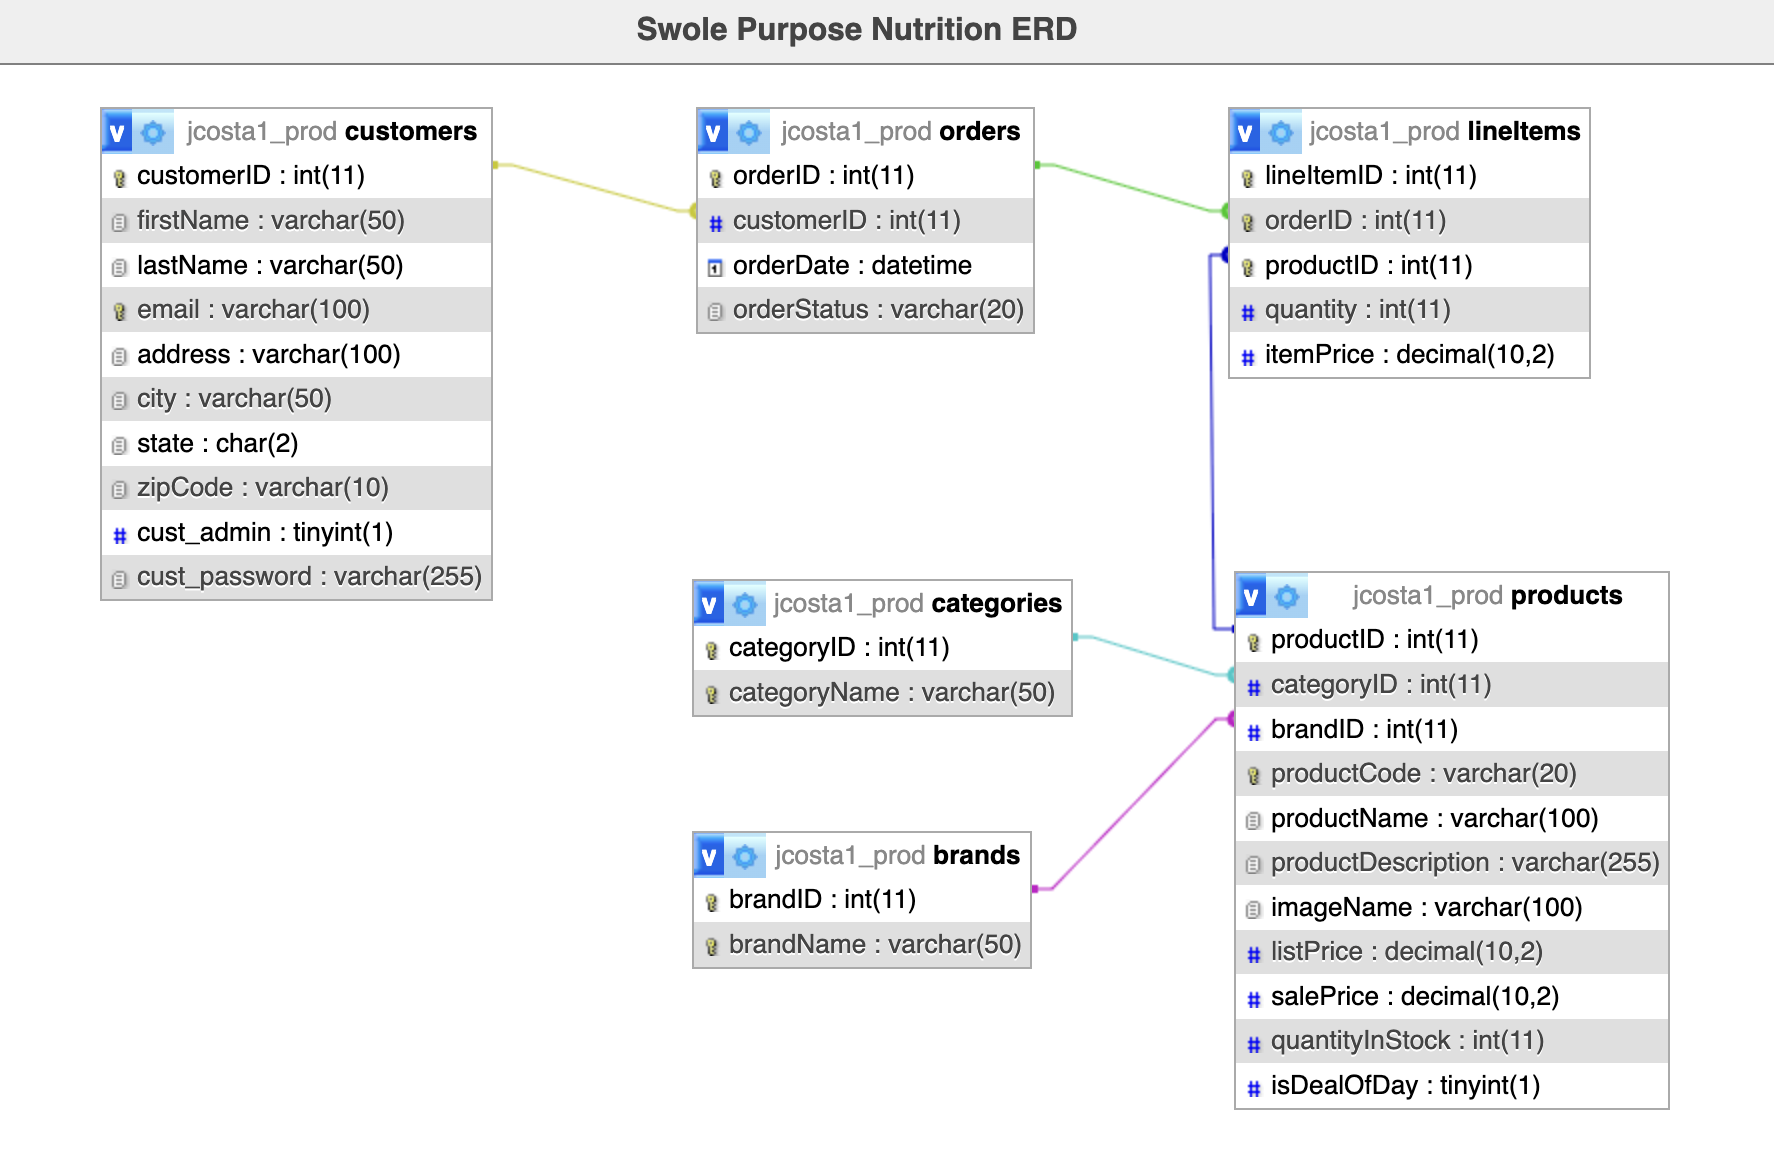Select the 'lastName : varchar(50)' row

[x=297, y=265]
